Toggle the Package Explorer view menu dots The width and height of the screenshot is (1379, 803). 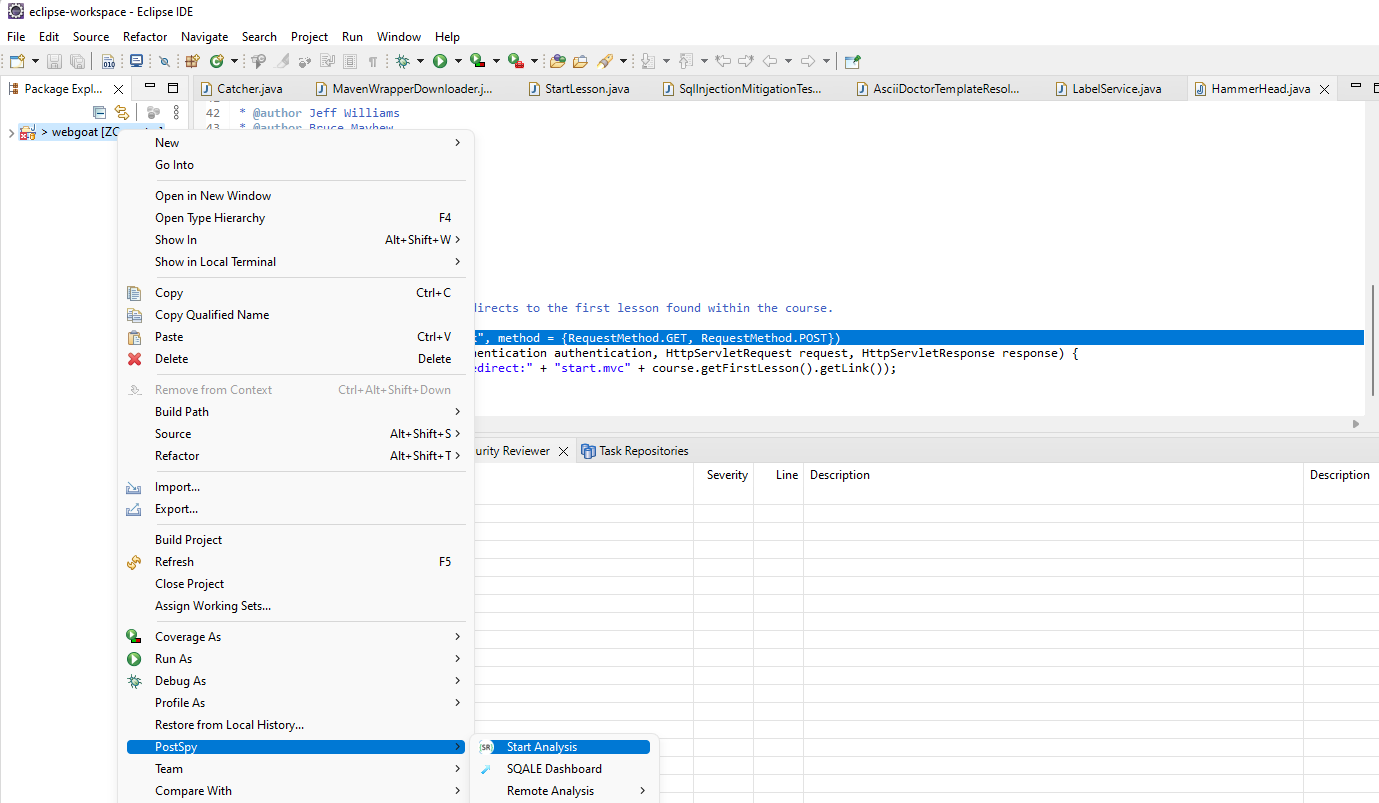coord(176,112)
